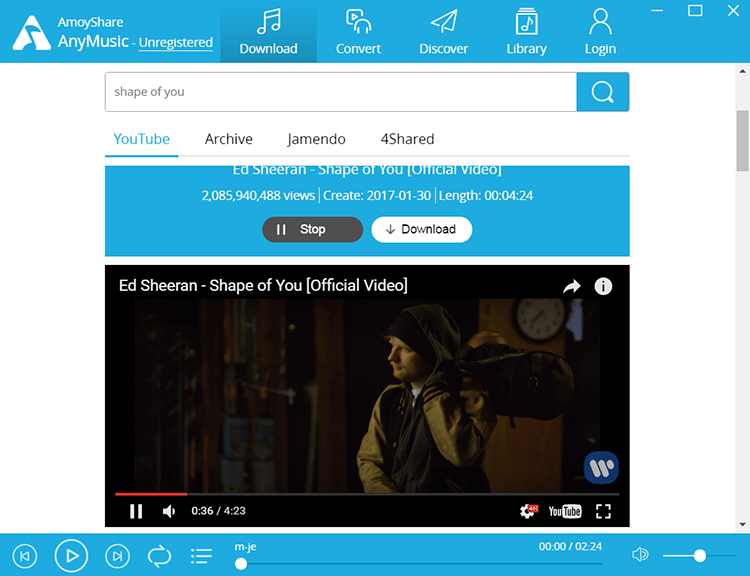Open the playlist queue icon

(201, 556)
